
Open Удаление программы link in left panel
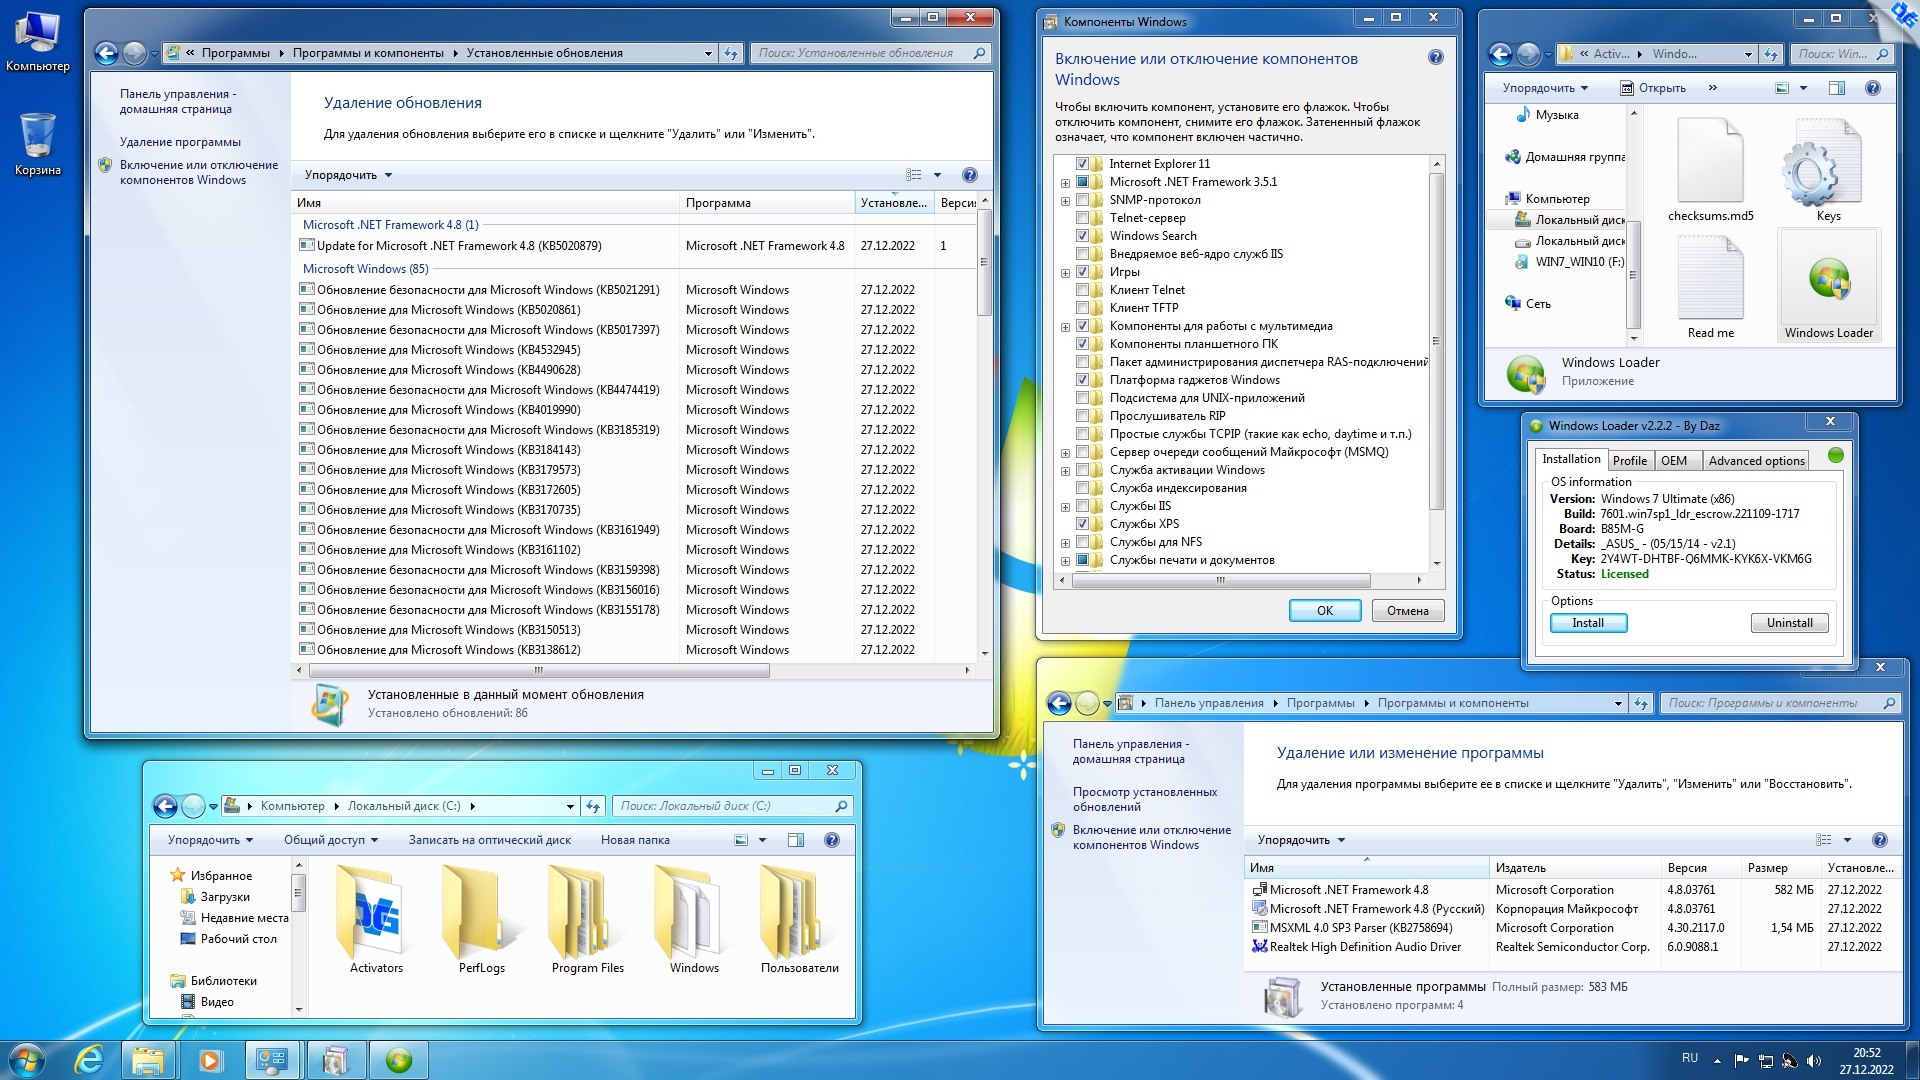coord(180,142)
